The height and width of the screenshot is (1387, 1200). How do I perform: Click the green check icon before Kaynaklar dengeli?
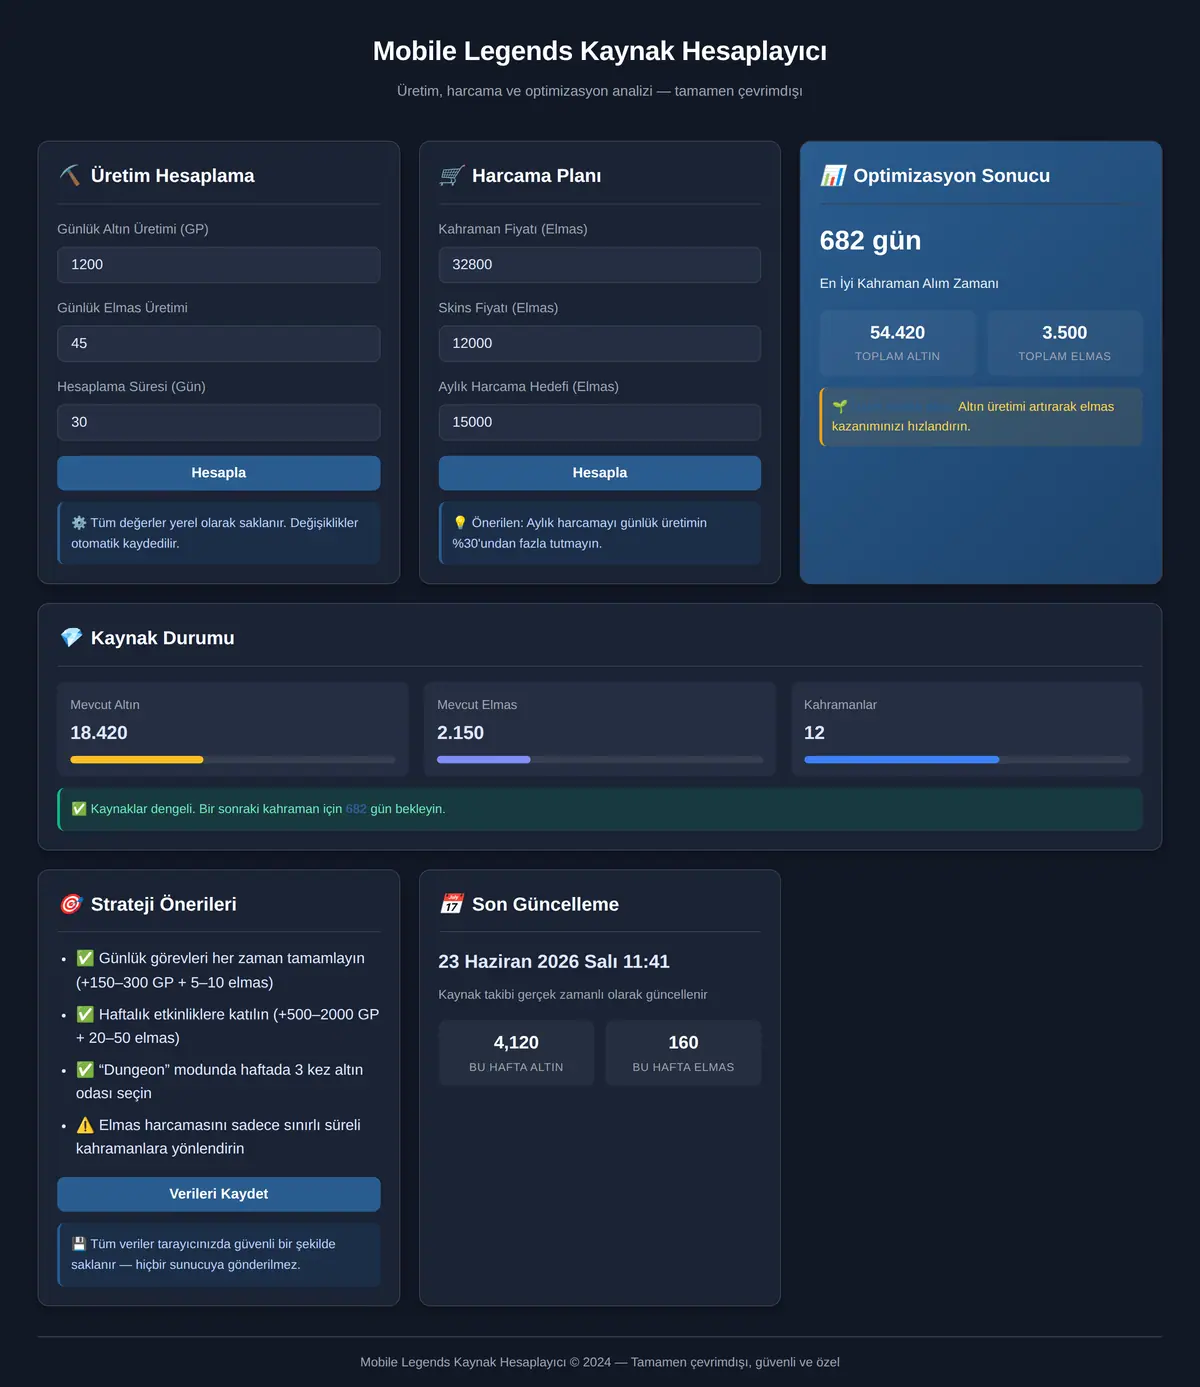[x=79, y=809]
